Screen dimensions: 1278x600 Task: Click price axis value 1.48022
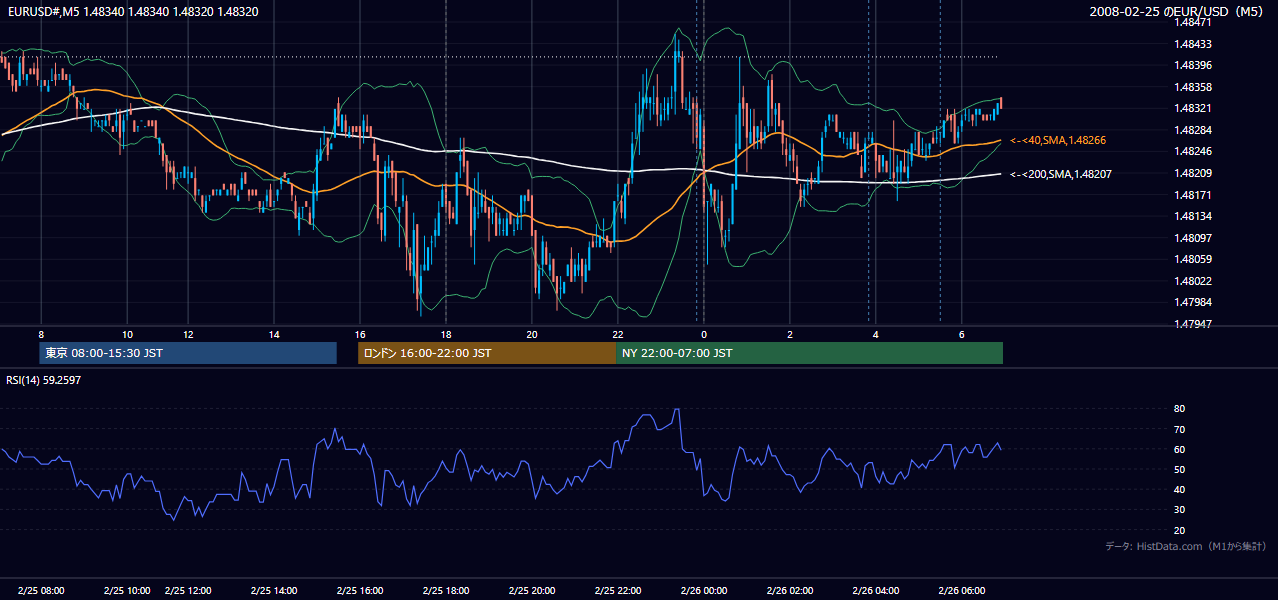(1193, 280)
